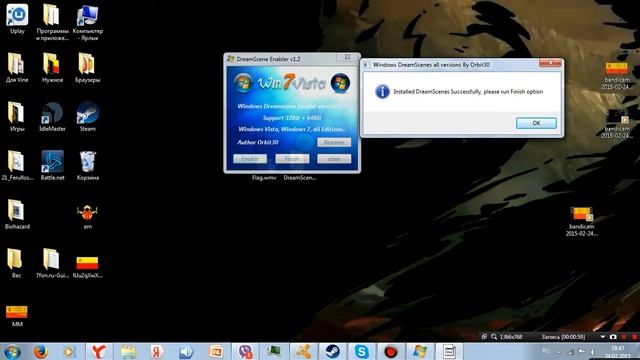Click the Flag.wmv desktop label
Image resolution: width=640 pixels, height=360 pixels.
264,178
